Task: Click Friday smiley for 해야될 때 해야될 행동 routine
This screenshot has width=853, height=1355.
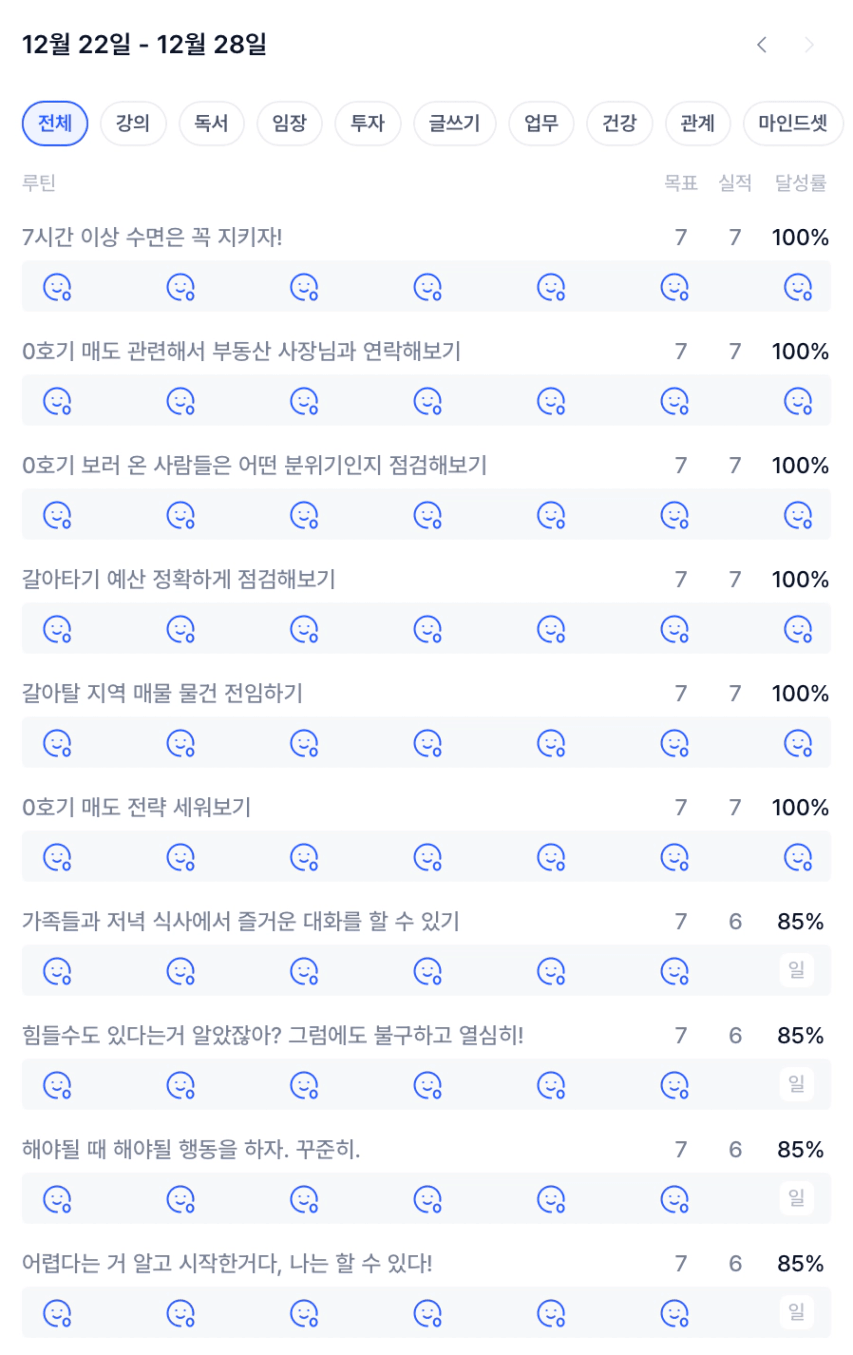Action: [551, 1200]
